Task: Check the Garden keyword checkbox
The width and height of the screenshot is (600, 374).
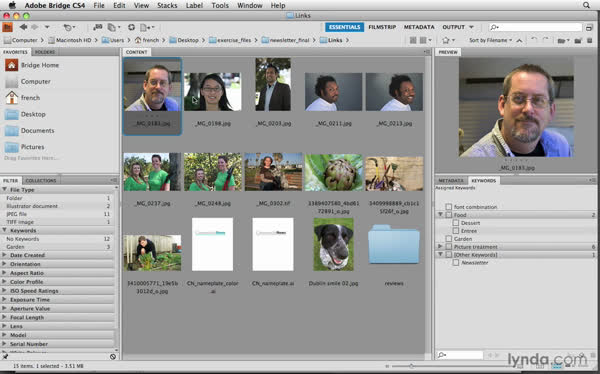Action: [x=448, y=239]
